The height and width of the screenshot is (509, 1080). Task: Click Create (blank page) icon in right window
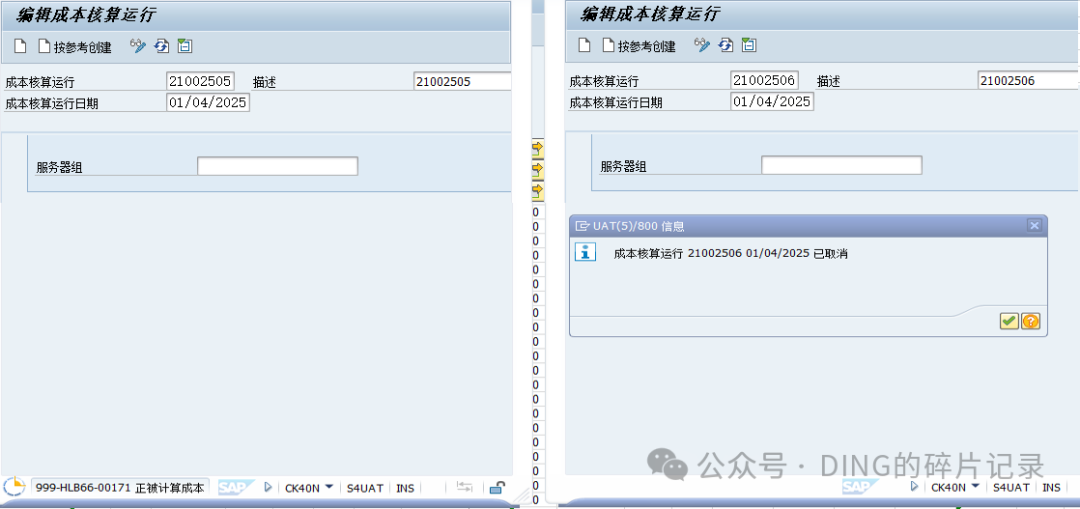pos(584,46)
